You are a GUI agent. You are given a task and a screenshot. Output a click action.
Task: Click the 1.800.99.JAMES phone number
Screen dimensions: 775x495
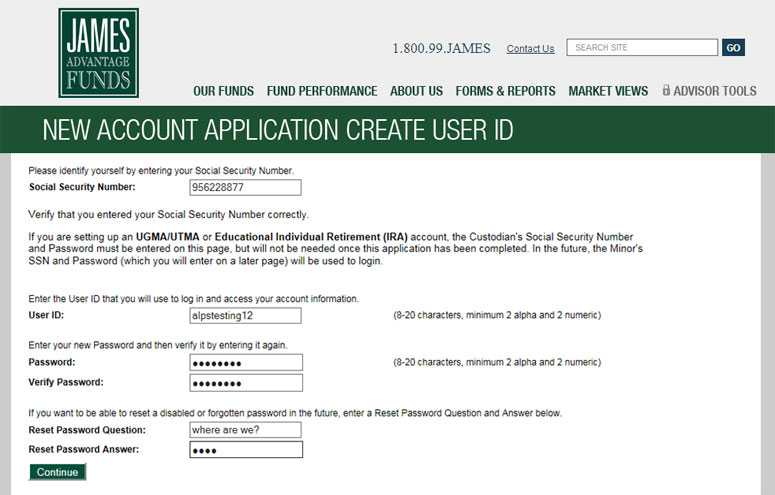[441, 48]
